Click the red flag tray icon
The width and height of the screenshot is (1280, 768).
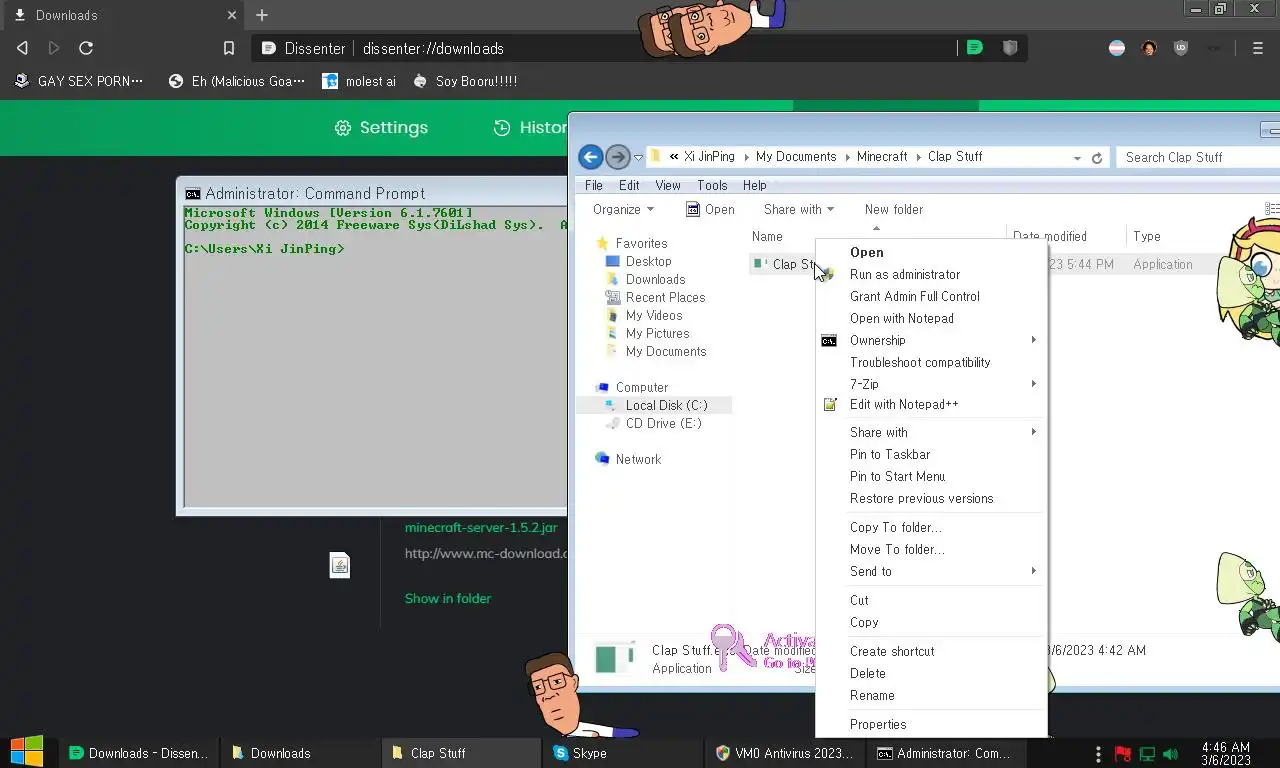click(1123, 754)
